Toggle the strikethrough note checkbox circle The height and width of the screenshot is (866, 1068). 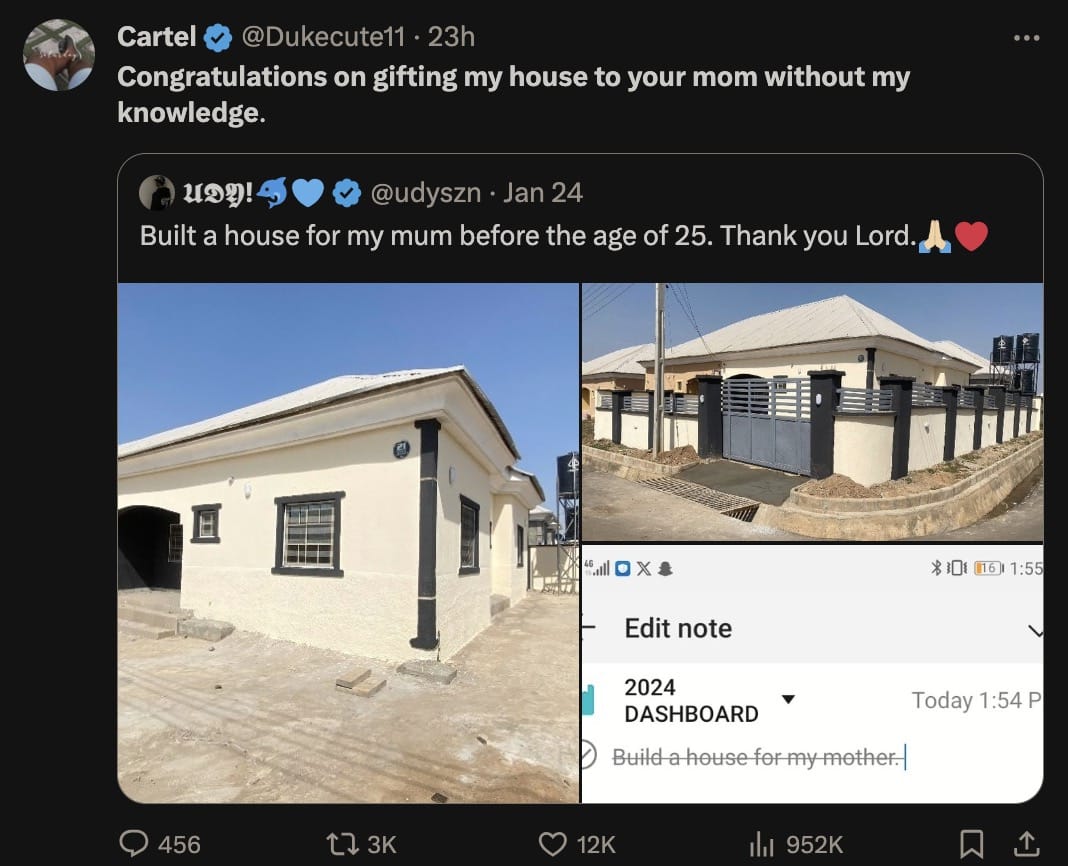[x=589, y=756]
